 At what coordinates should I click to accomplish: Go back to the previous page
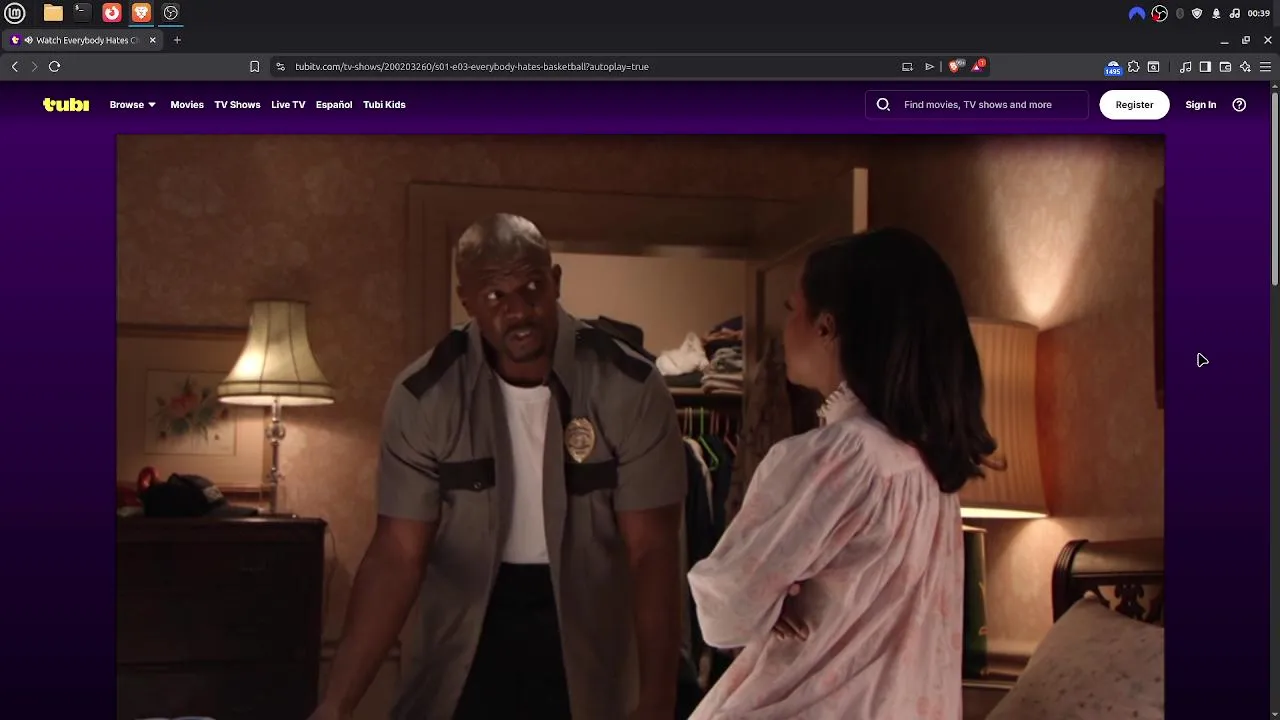tap(15, 66)
